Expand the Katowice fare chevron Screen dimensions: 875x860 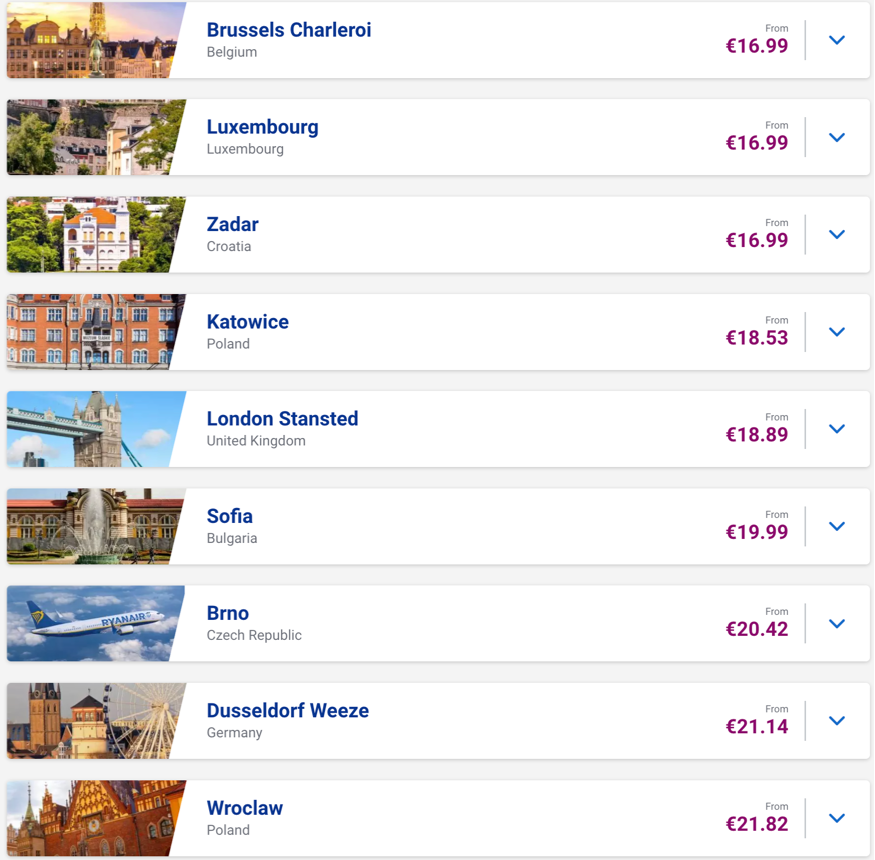837,332
